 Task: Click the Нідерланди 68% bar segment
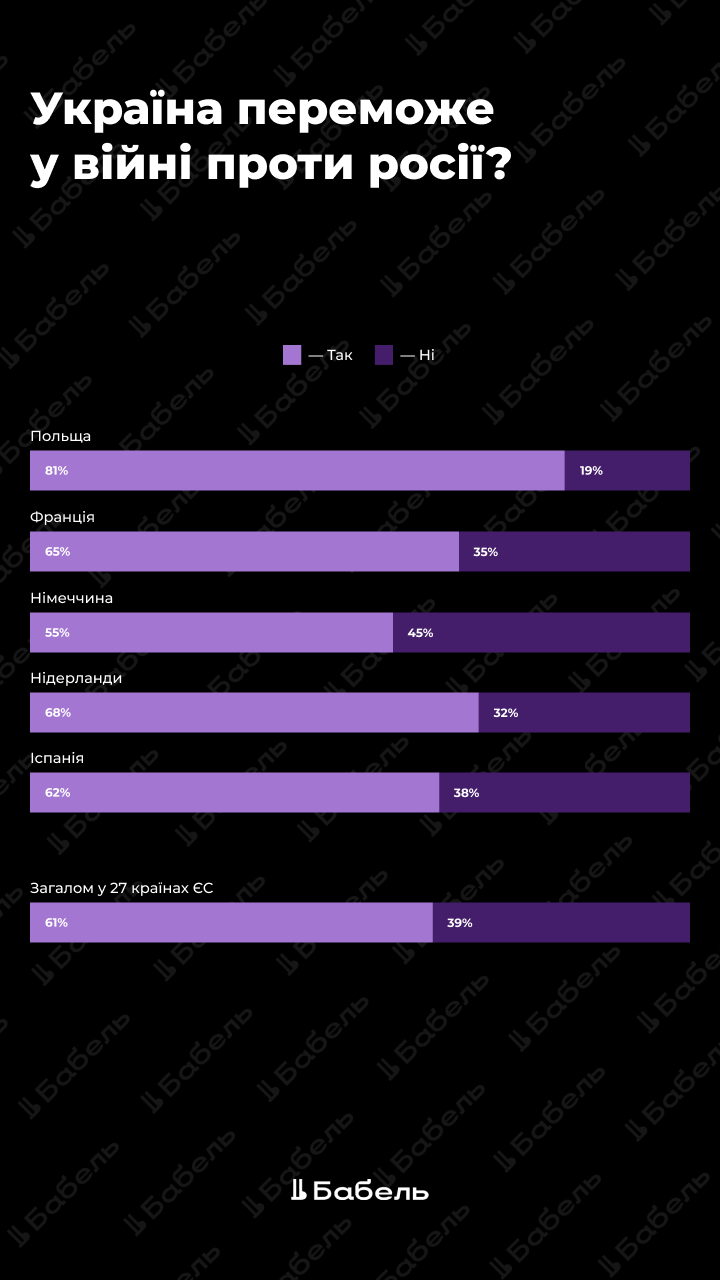pyautogui.click(x=254, y=713)
